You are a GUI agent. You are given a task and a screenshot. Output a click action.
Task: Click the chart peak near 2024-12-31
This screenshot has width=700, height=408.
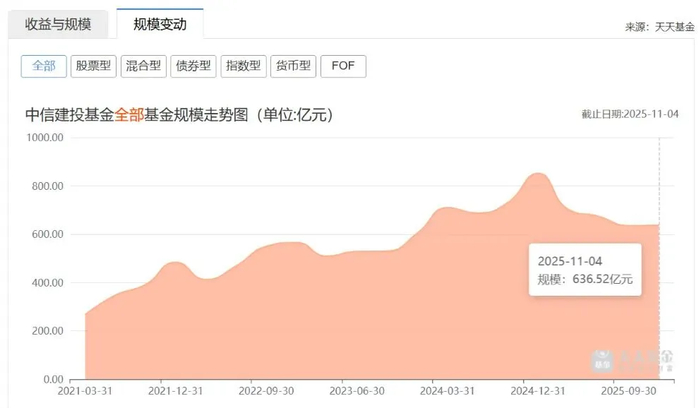pyautogui.click(x=538, y=174)
